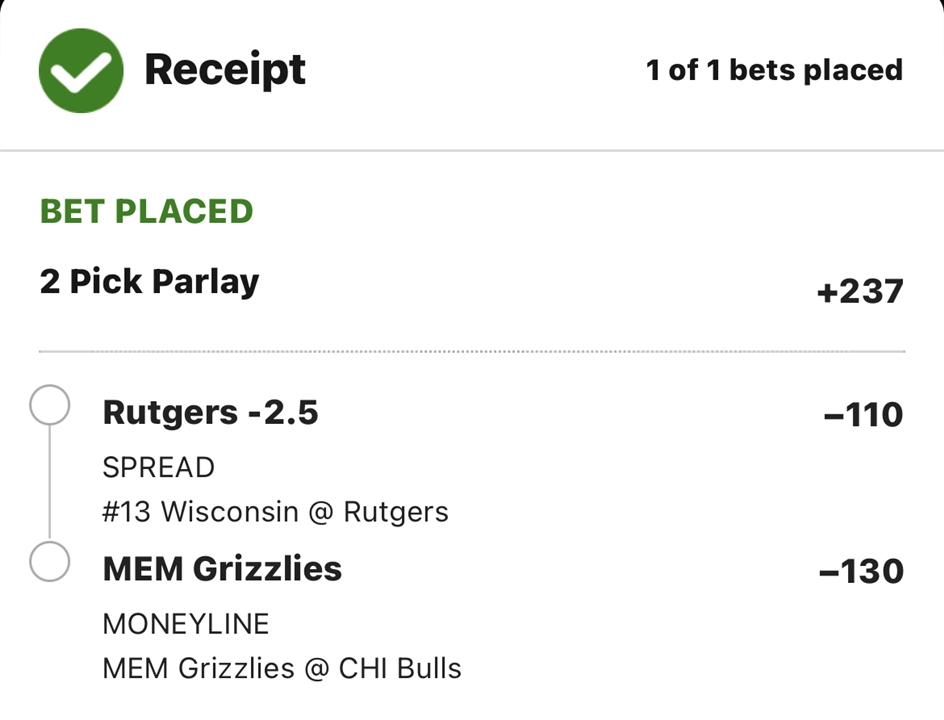Image resolution: width=944 pixels, height=720 pixels.
Task: Open the #13 Wisconsin @ Rutgers matchup
Action: 275,512
